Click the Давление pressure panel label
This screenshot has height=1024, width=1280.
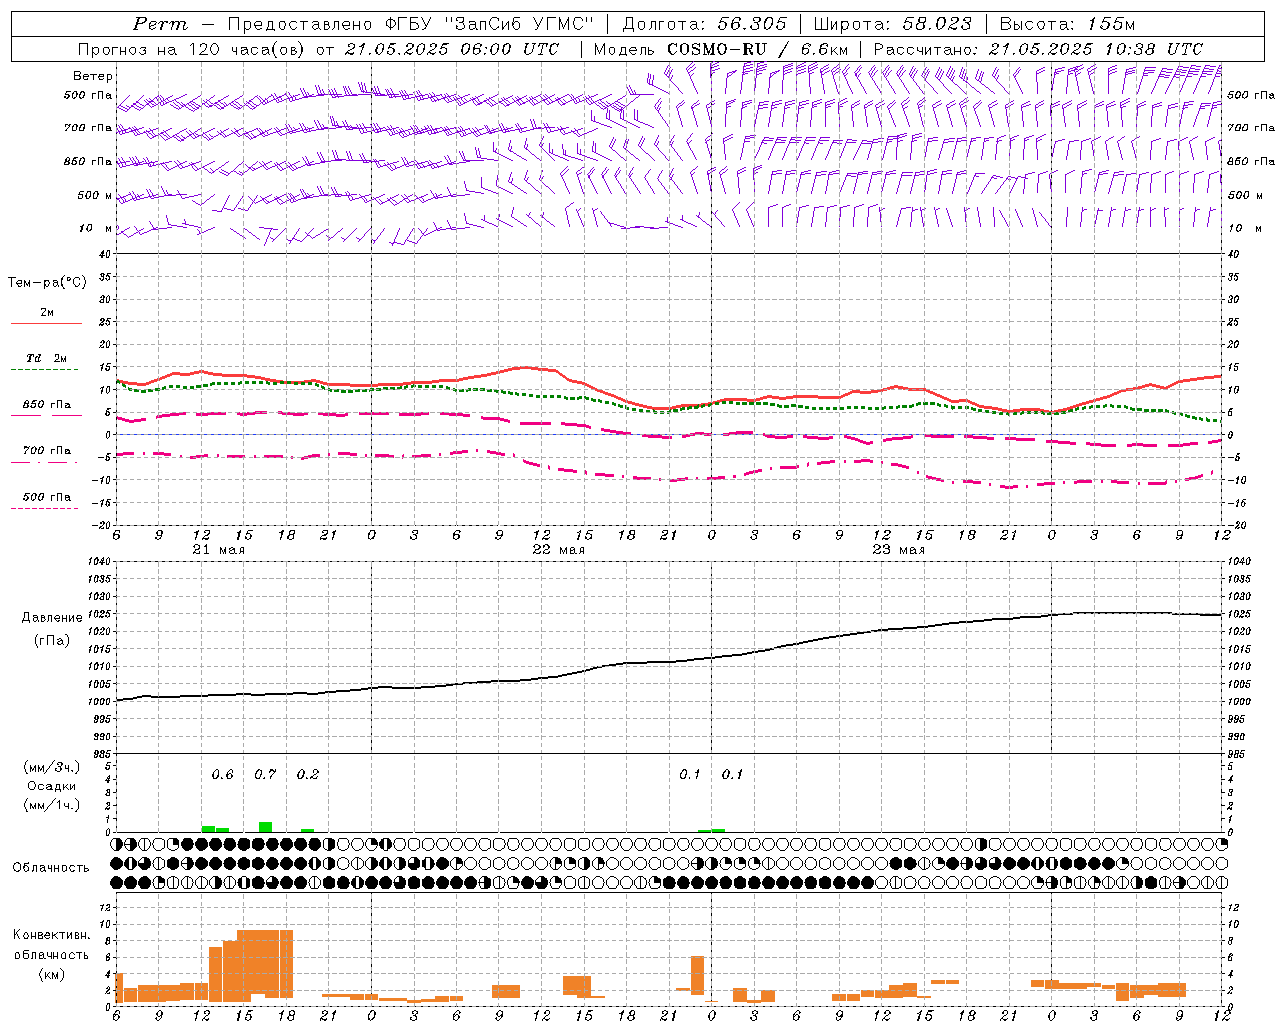coord(52,618)
